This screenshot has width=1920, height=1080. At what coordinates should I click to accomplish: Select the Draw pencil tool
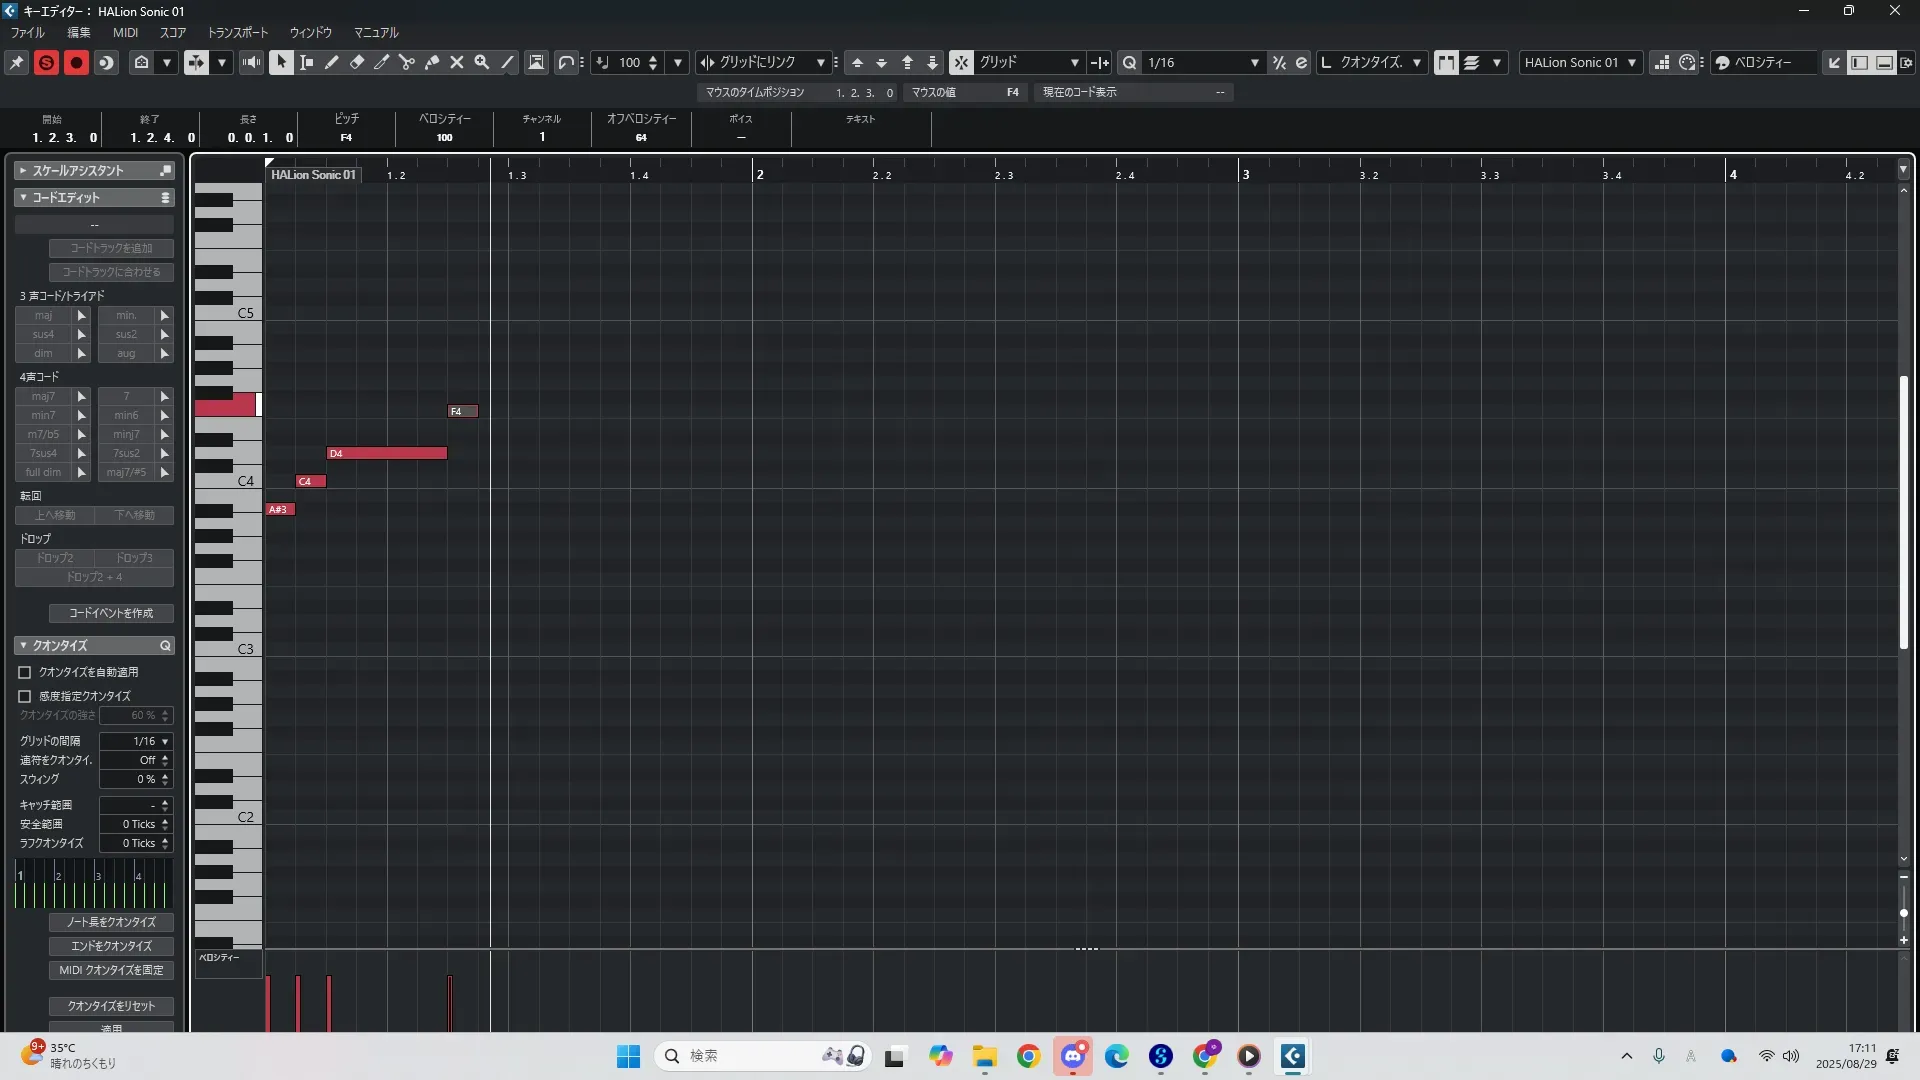332,62
